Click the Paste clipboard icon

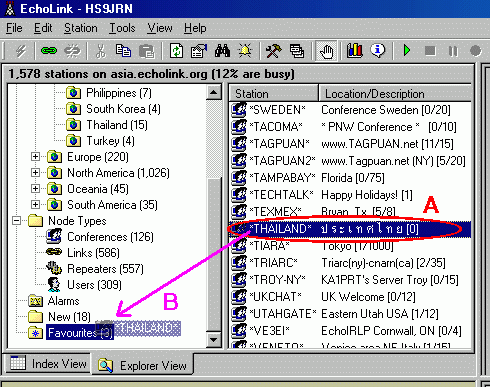[147, 51]
